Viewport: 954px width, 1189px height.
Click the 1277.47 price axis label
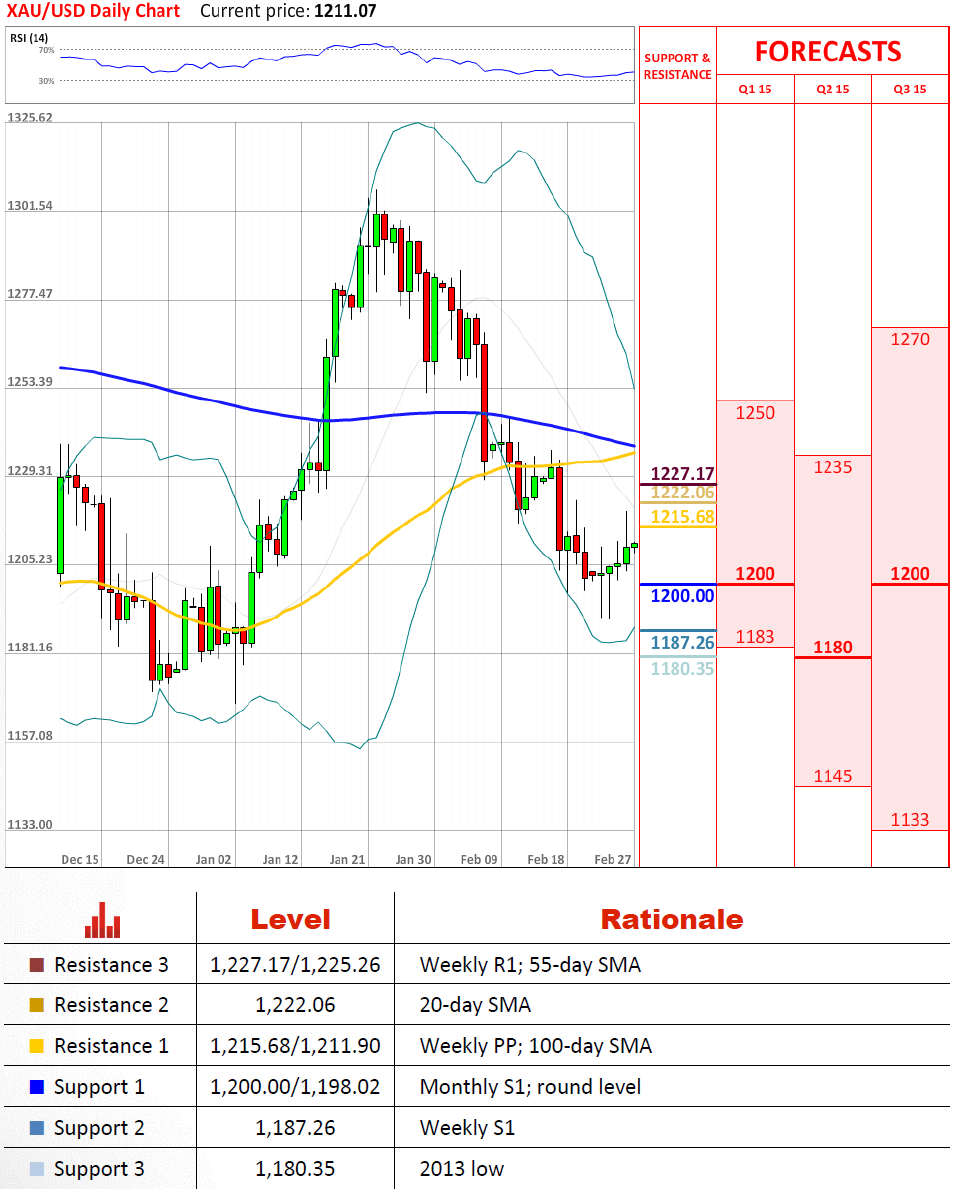coord(30,293)
